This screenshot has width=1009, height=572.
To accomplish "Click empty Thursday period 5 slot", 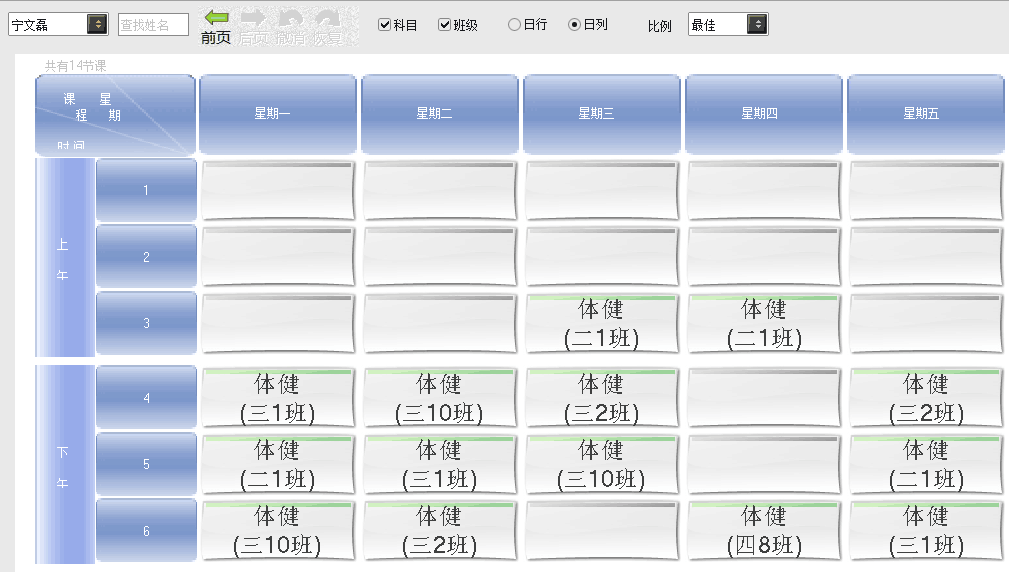I will [x=764, y=465].
